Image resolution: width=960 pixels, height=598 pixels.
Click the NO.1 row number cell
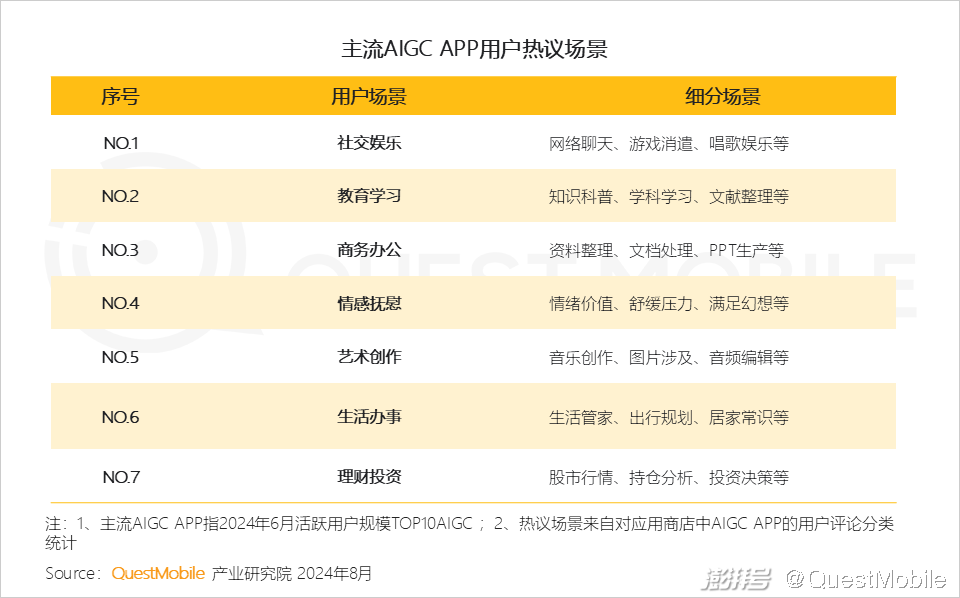point(120,143)
